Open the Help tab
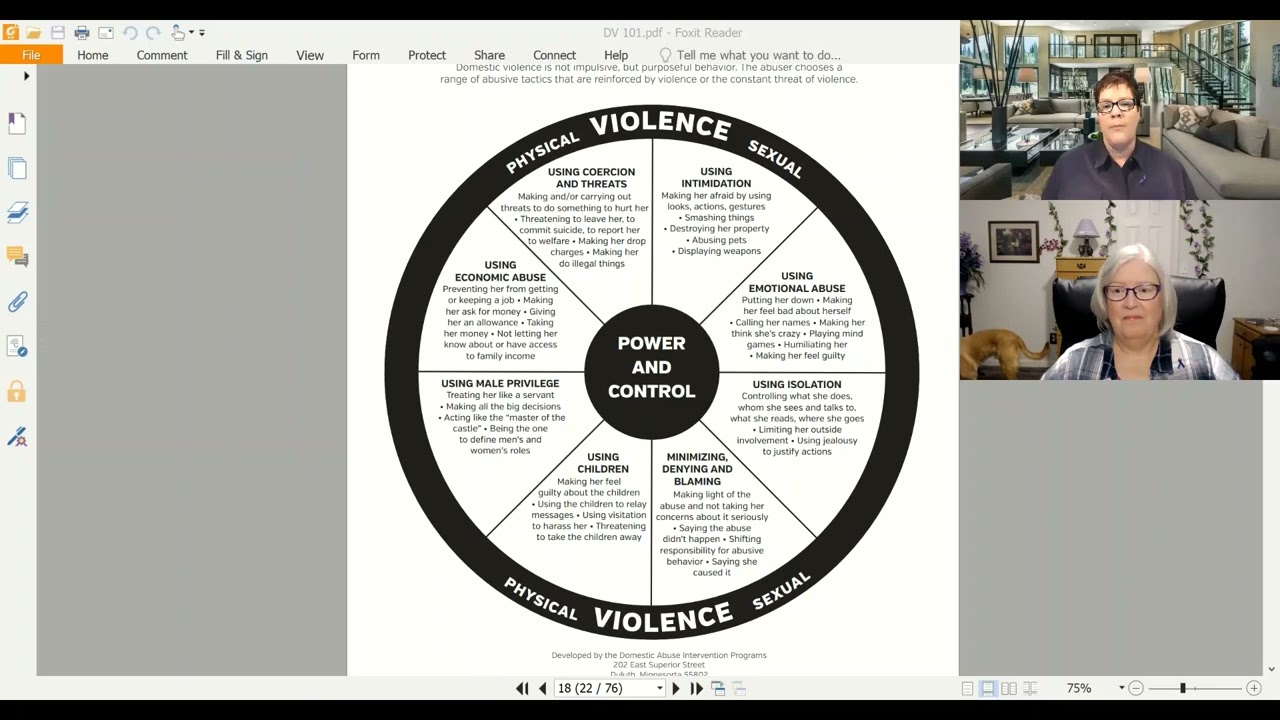The height and width of the screenshot is (720, 1280). [616, 55]
